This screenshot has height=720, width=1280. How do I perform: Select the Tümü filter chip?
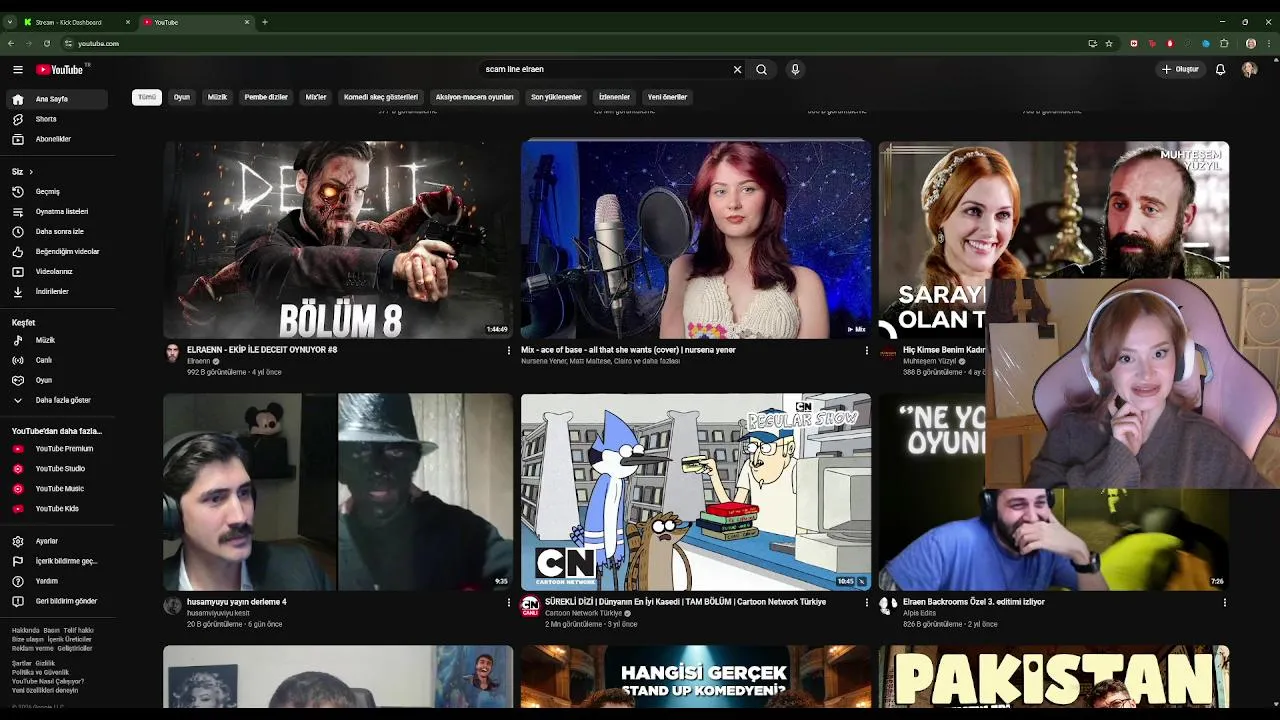point(147,97)
